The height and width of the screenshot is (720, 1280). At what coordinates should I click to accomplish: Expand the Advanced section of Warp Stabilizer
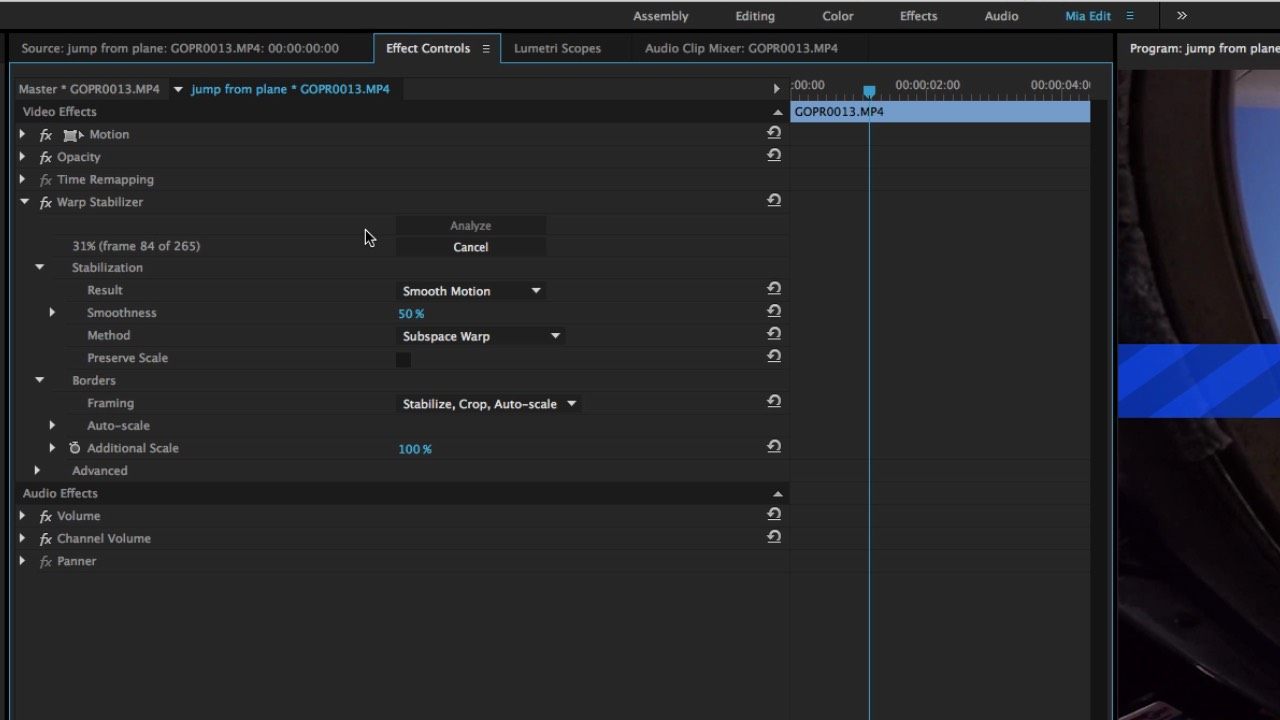pos(38,470)
